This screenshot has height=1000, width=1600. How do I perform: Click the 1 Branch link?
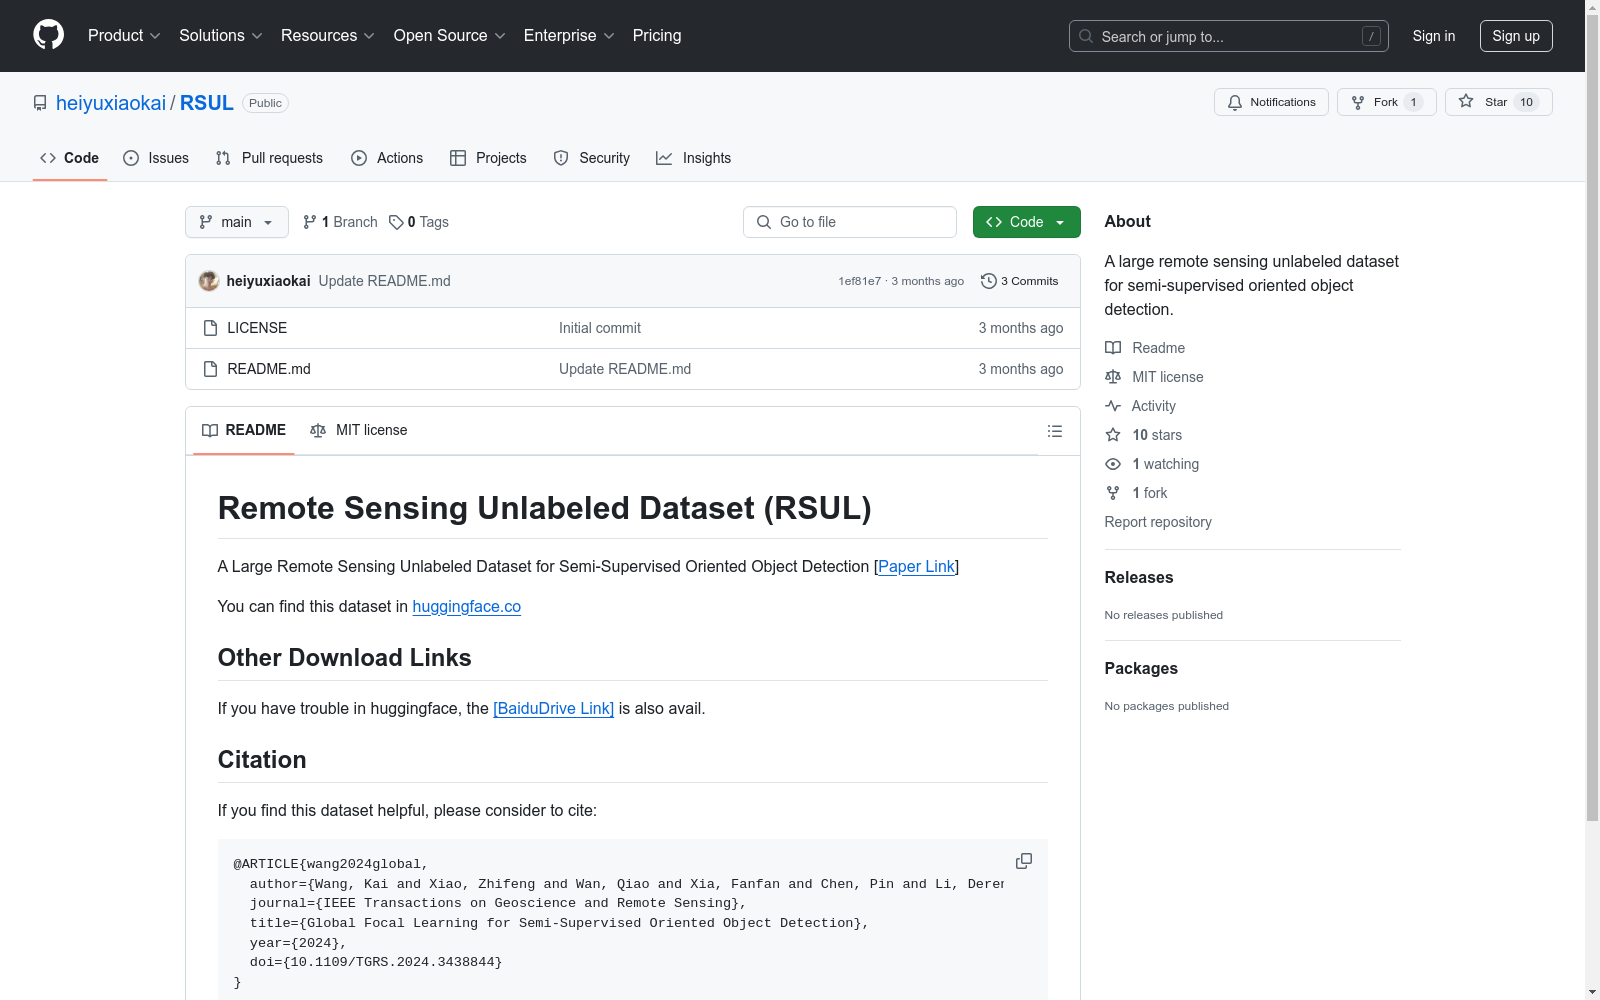point(340,222)
